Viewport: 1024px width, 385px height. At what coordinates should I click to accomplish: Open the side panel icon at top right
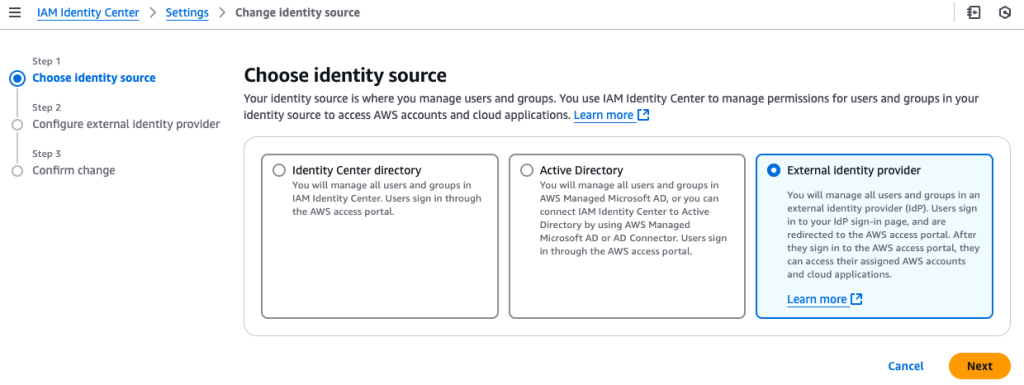[974, 12]
